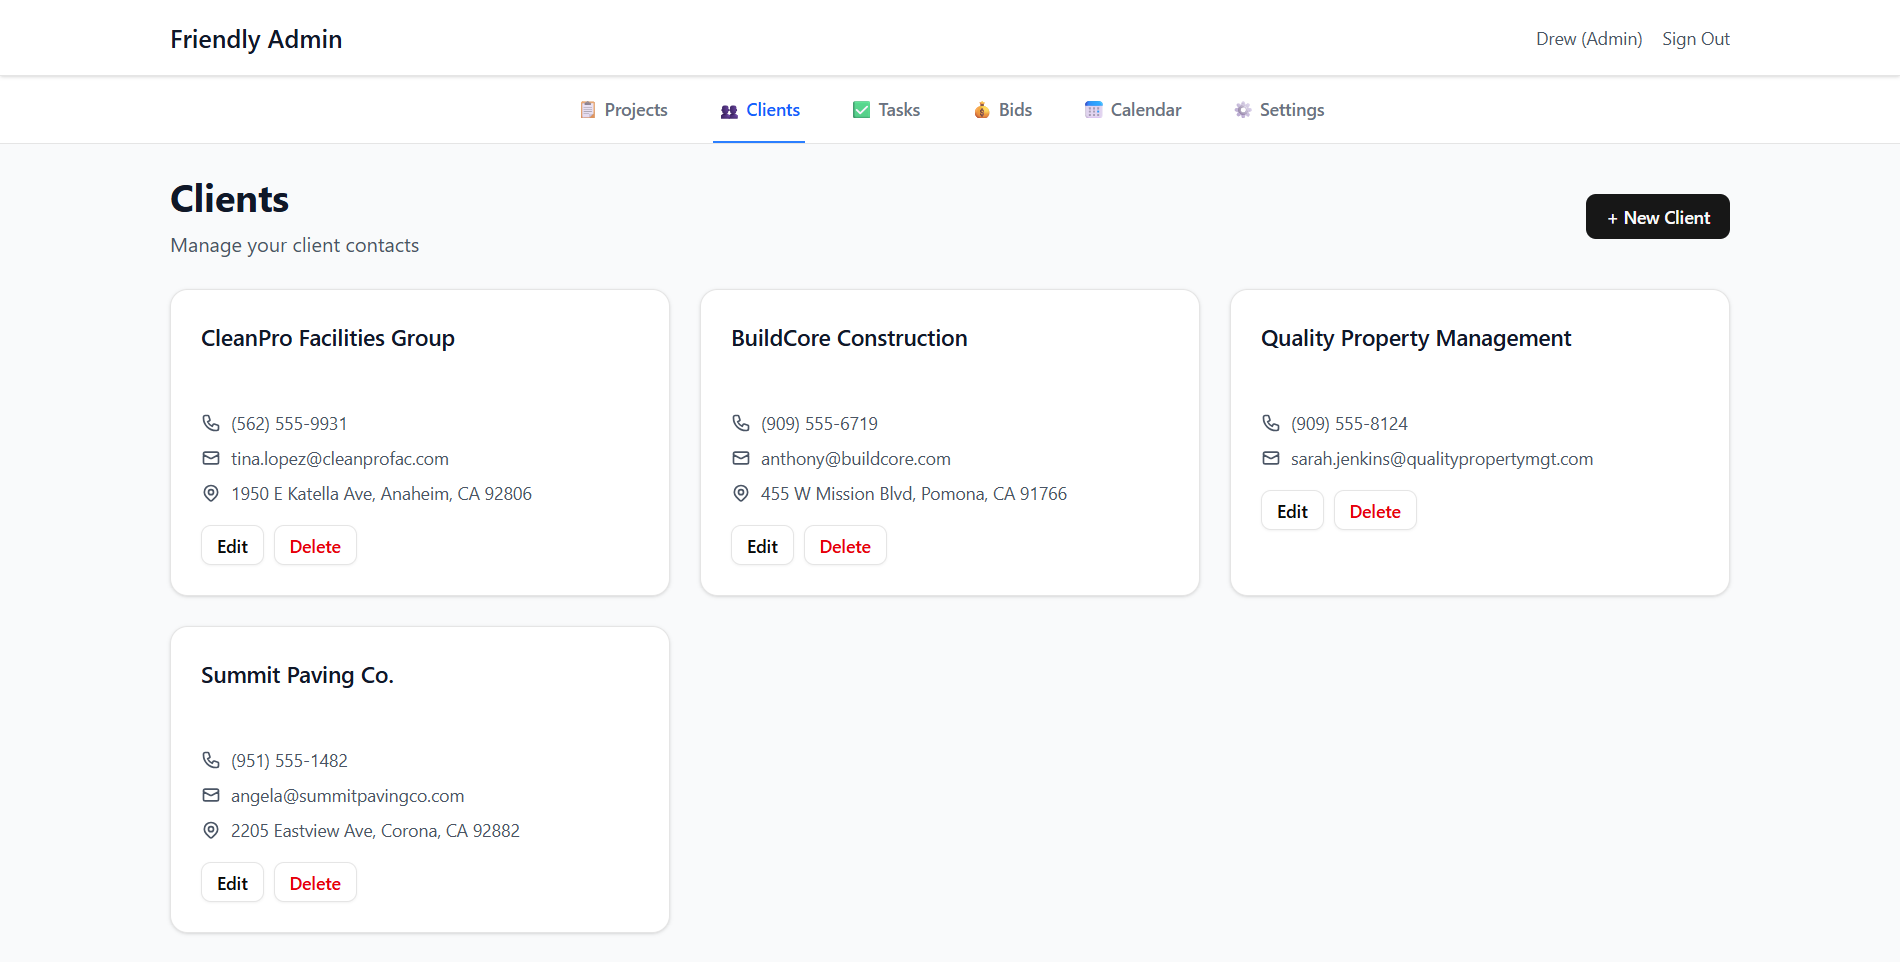Click the Friendly Admin logo title
This screenshot has width=1900, height=962.
pos(256,39)
